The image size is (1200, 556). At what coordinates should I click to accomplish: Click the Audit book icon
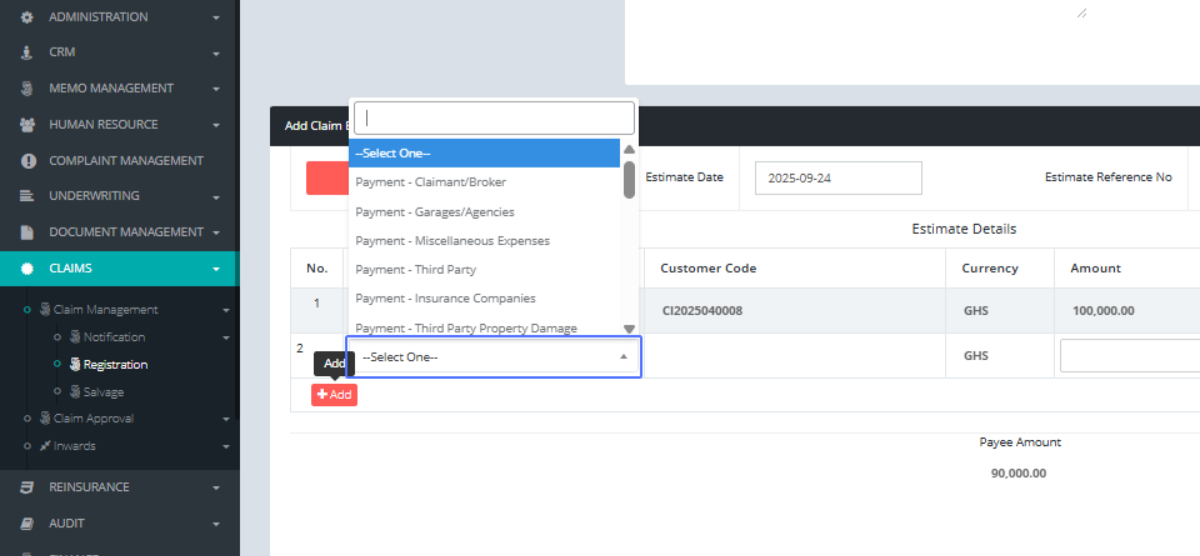[27, 524]
